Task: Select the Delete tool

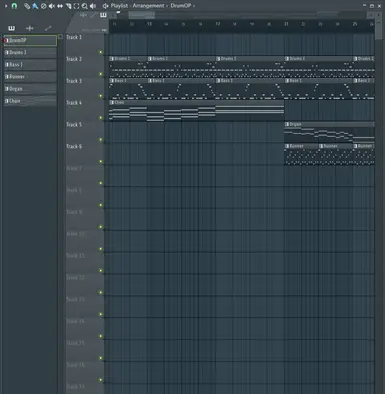Action: [43, 6]
